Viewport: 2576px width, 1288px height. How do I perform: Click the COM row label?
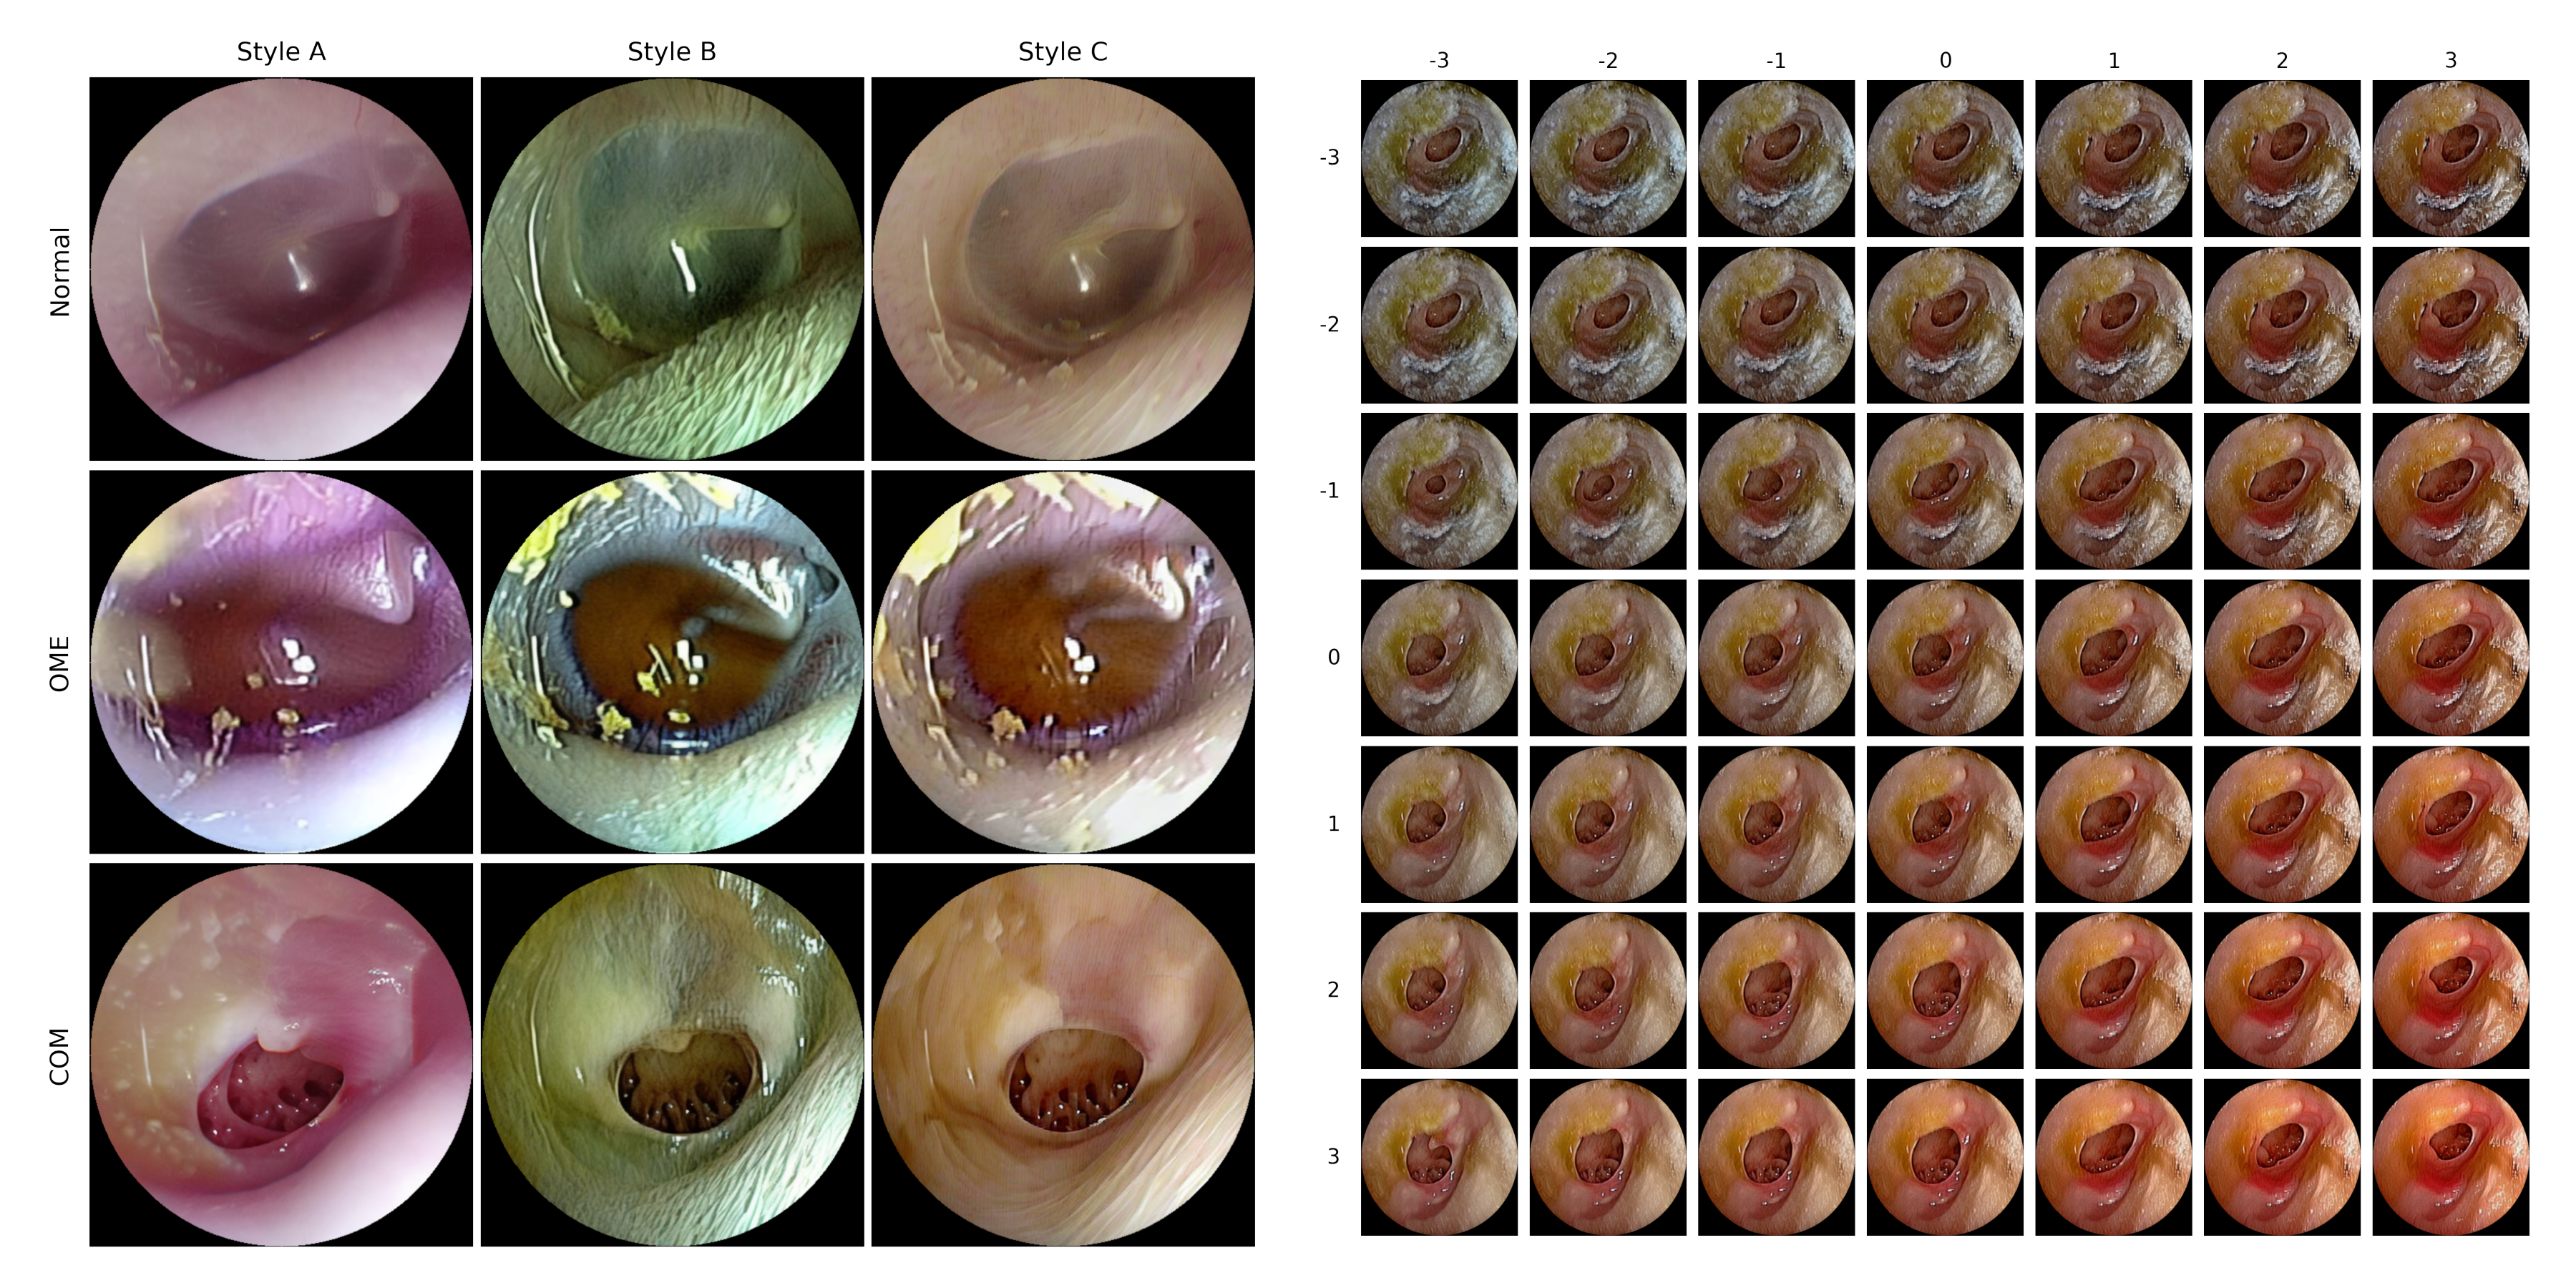(60, 1056)
